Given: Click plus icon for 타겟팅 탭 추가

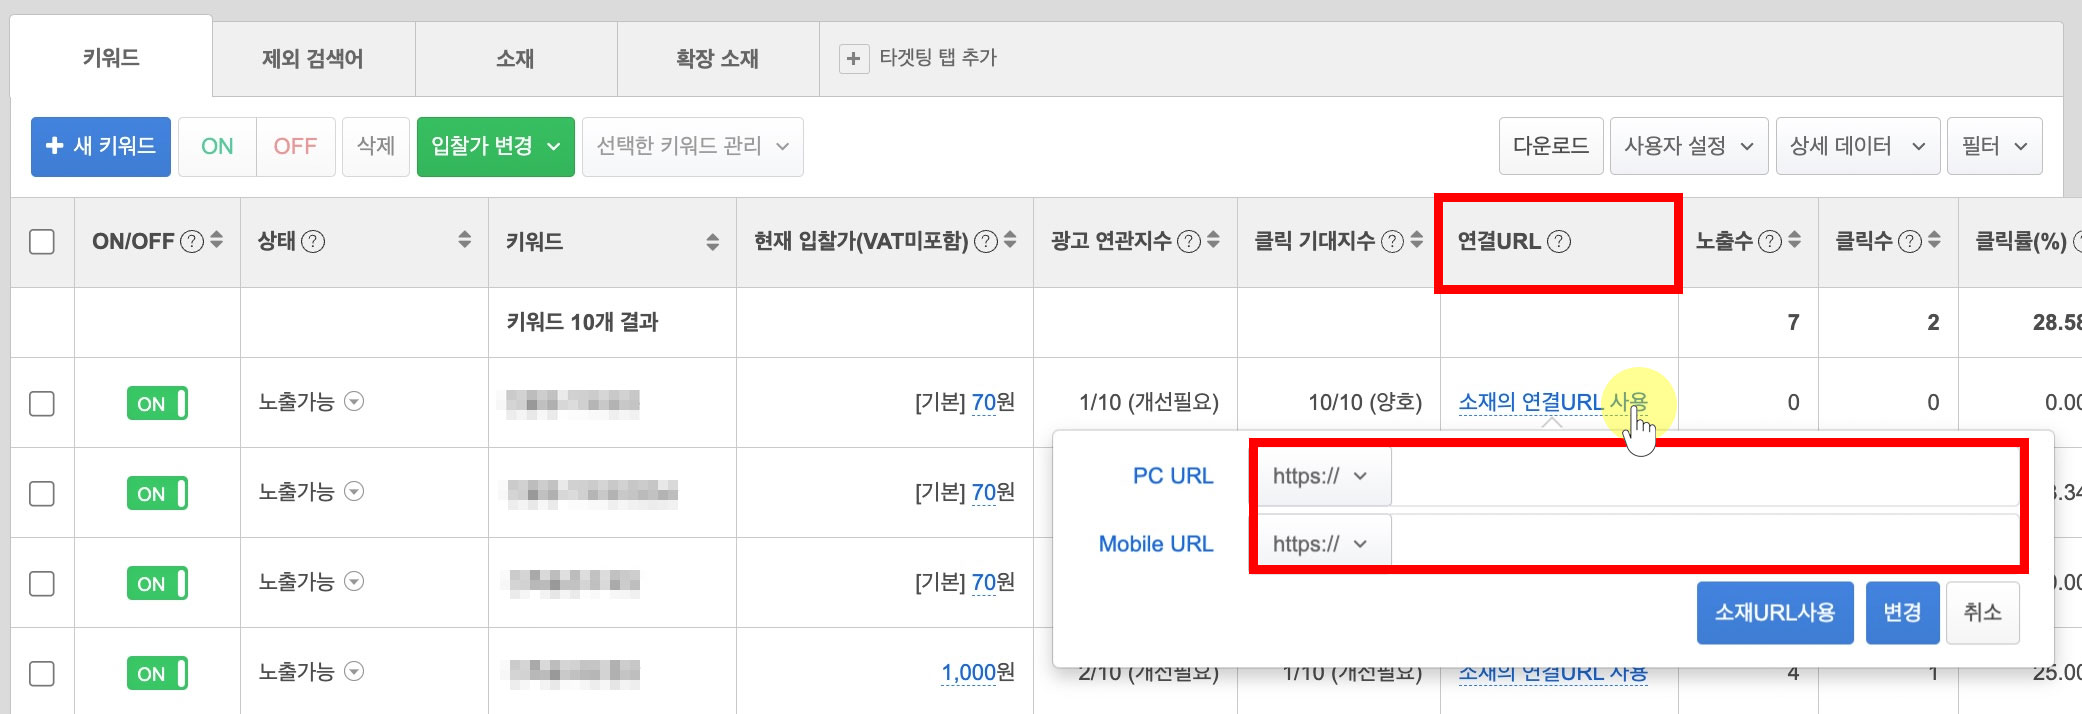Looking at the screenshot, I should coord(853,59).
